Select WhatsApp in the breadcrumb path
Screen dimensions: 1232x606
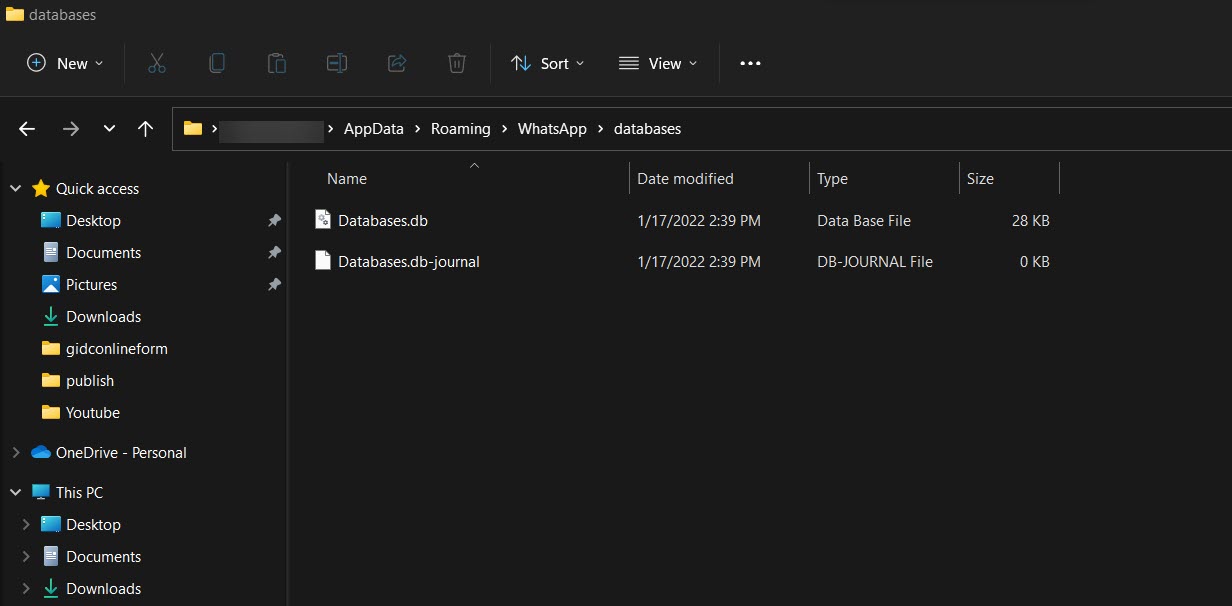(552, 129)
